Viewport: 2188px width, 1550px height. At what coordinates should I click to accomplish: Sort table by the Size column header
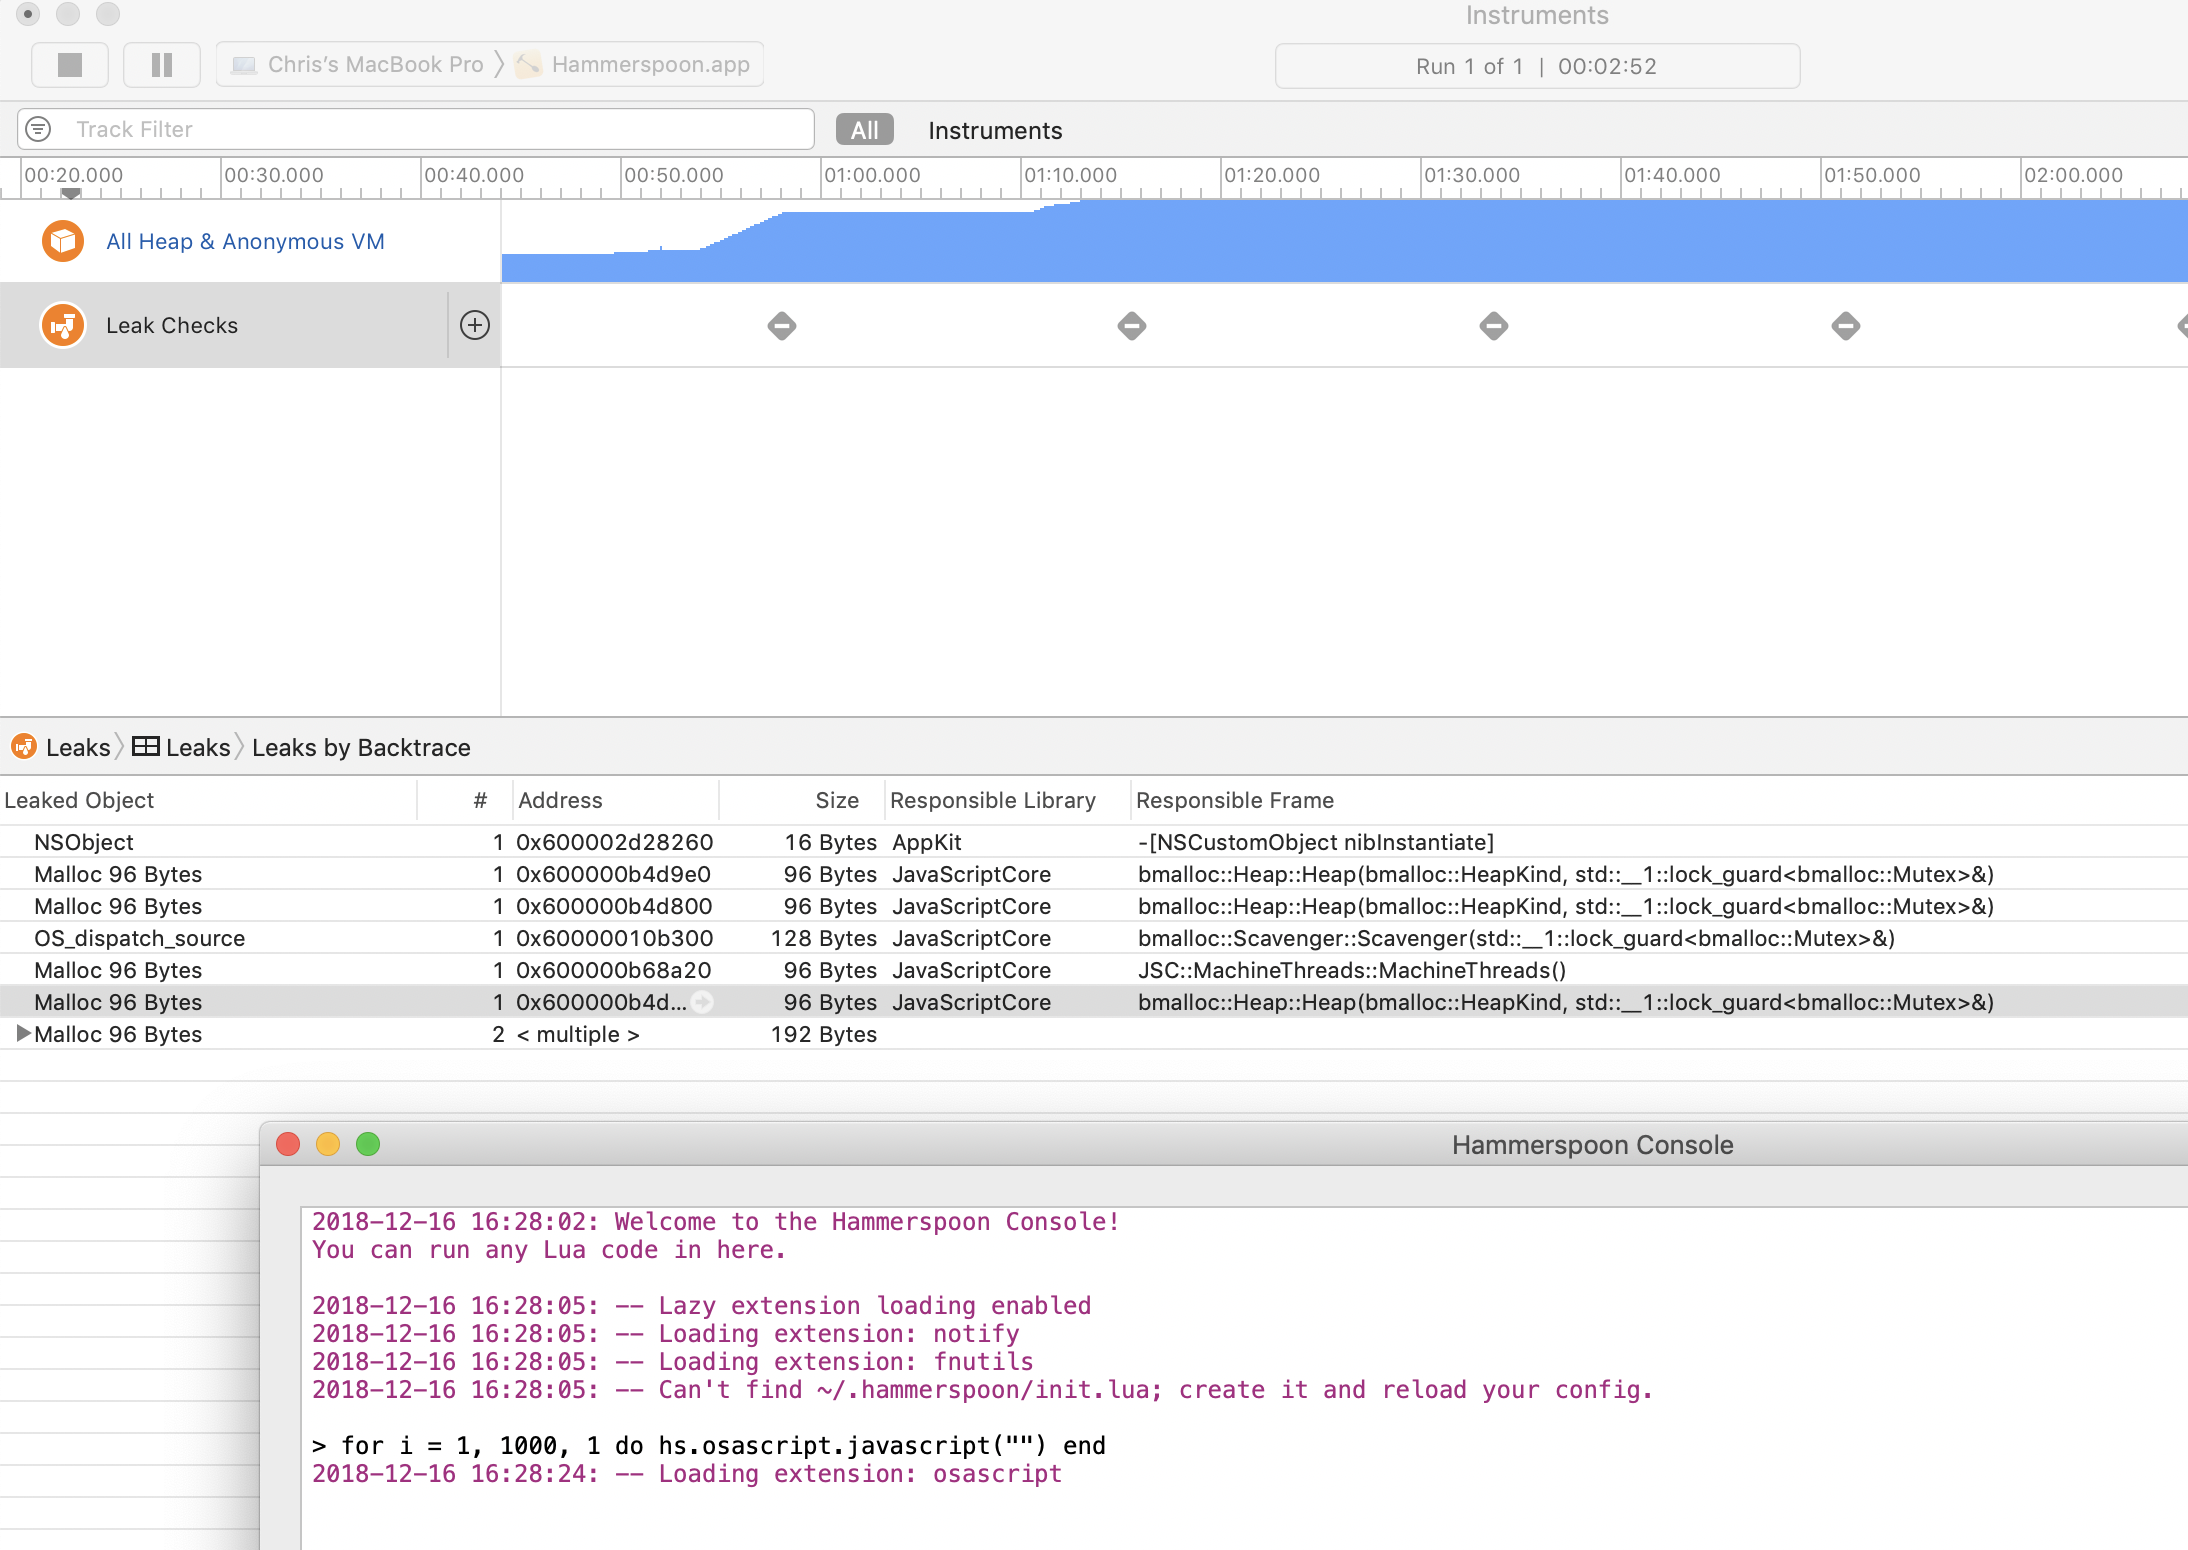click(x=836, y=800)
